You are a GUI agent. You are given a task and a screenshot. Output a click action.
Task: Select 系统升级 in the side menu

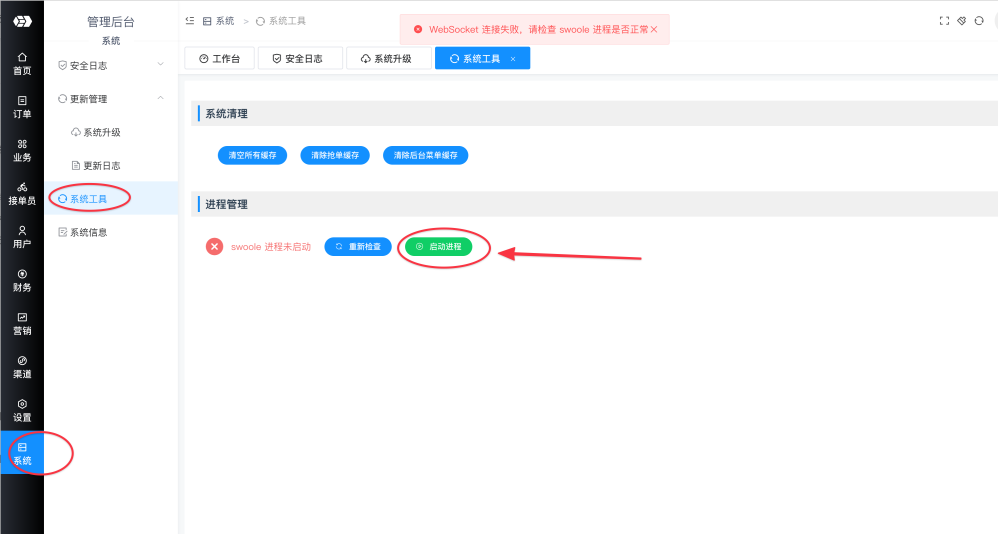(101, 132)
